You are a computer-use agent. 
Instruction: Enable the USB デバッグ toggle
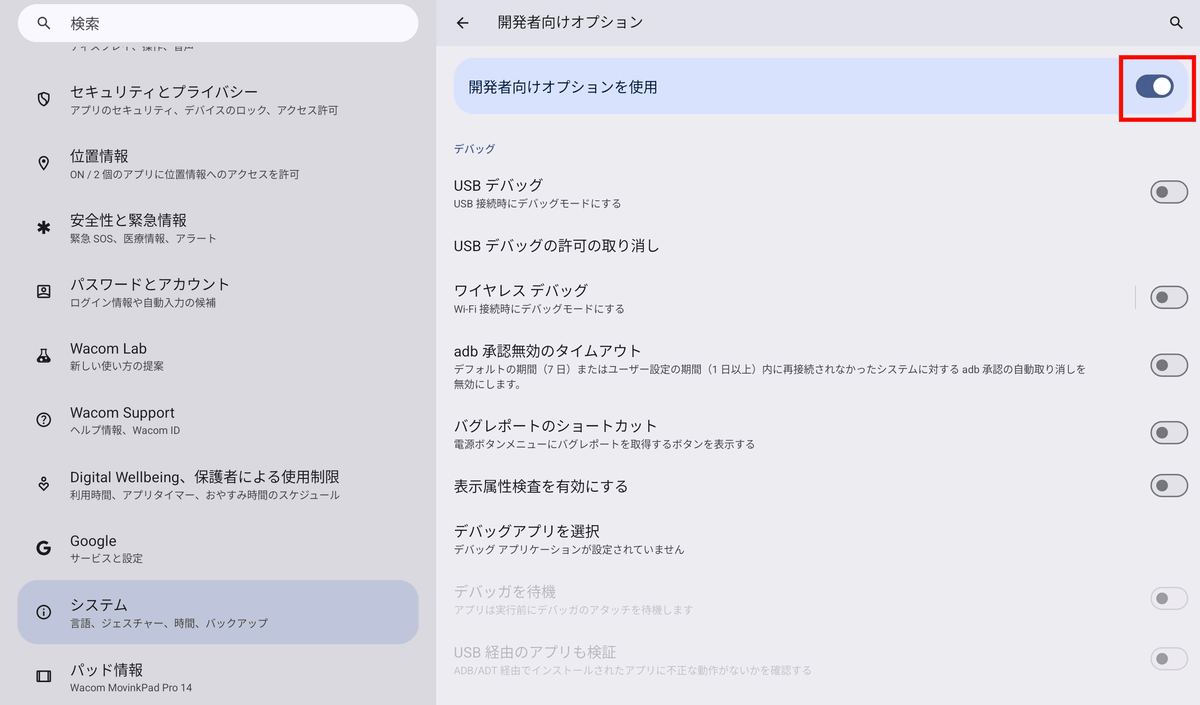point(1168,192)
